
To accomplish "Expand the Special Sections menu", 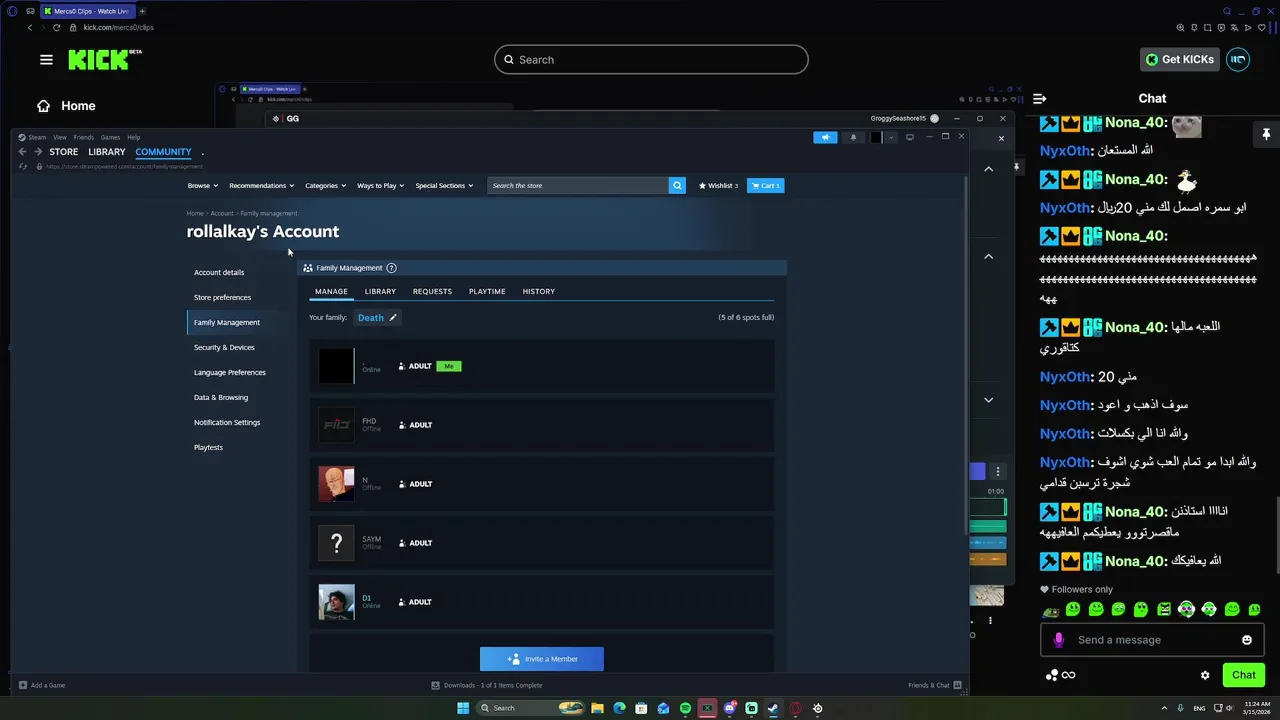I will coord(444,185).
